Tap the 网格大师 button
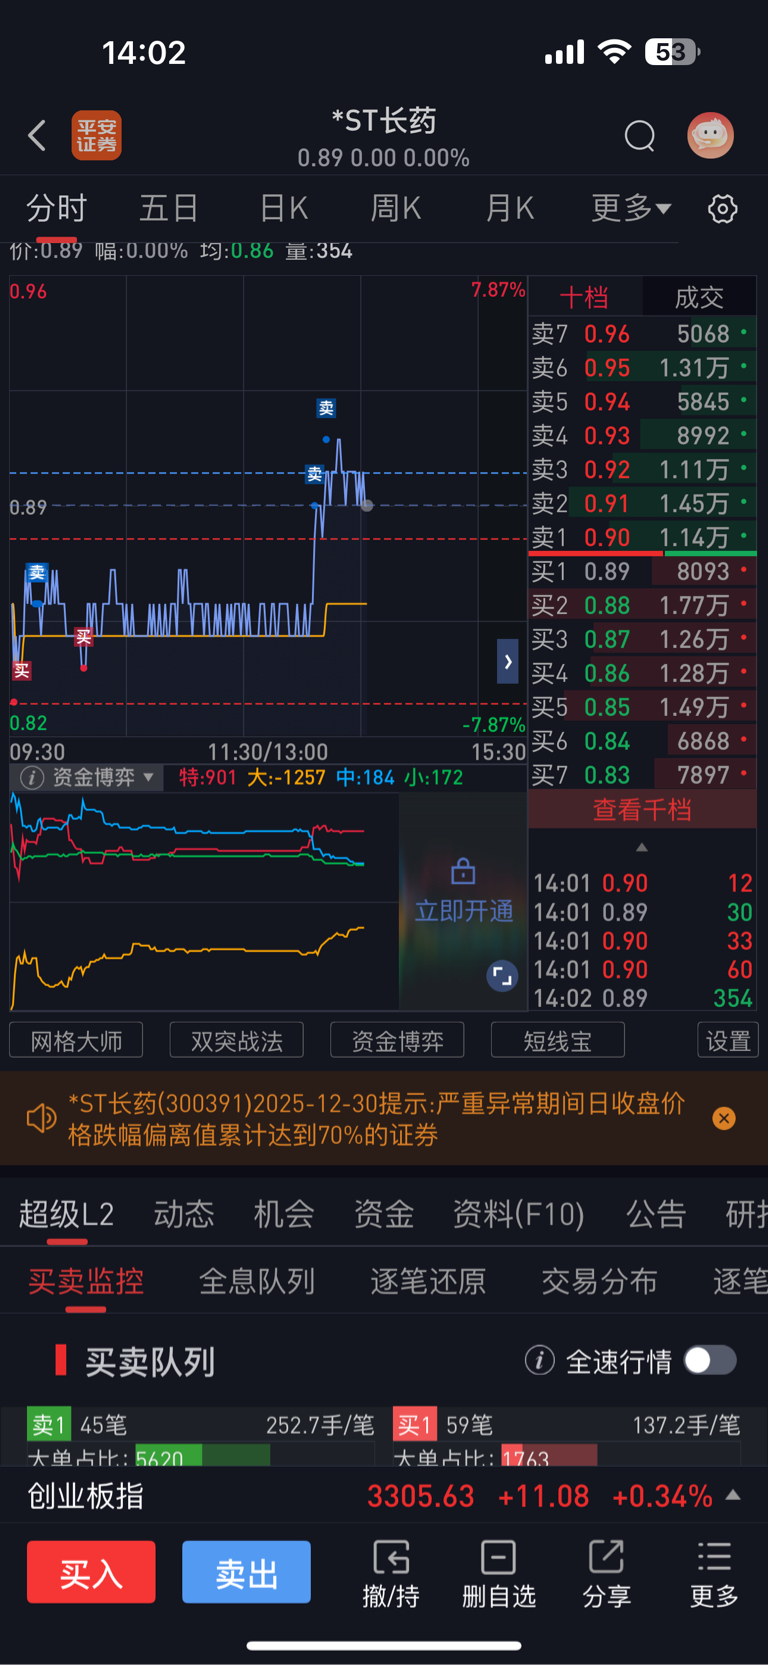 tap(76, 1041)
